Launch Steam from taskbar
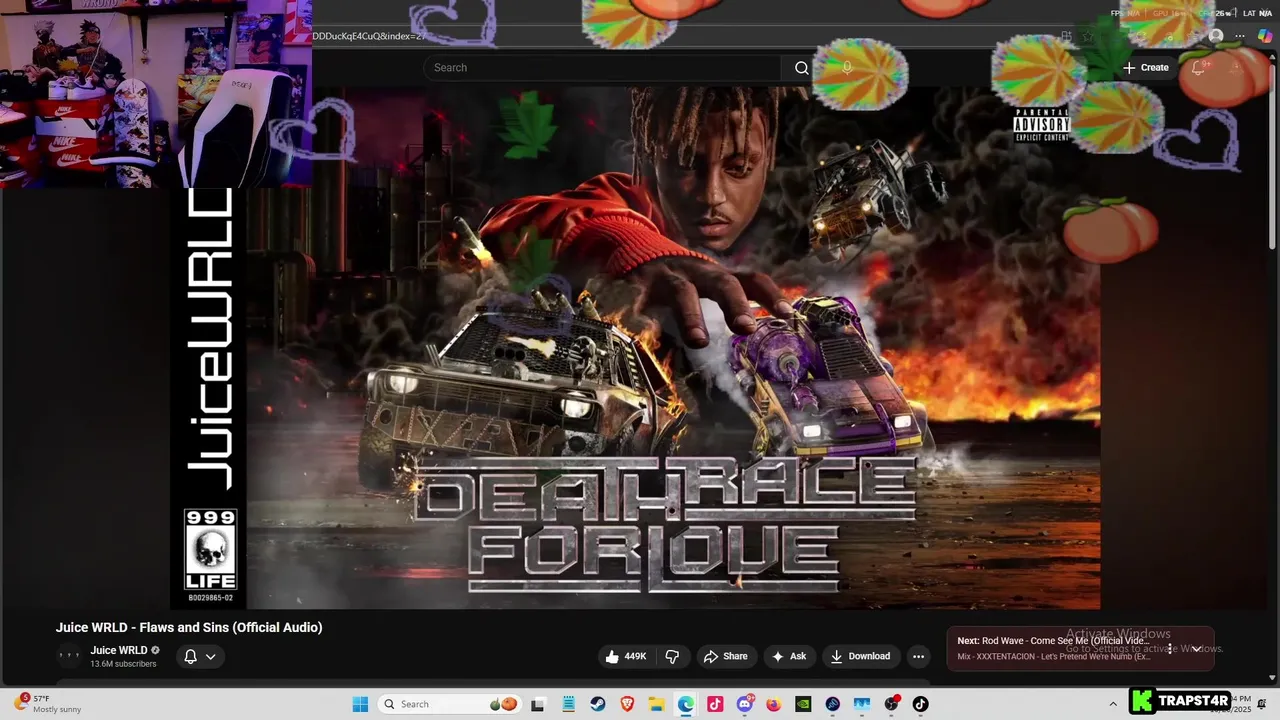Image resolution: width=1280 pixels, height=720 pixels. [x=598, y=704]
